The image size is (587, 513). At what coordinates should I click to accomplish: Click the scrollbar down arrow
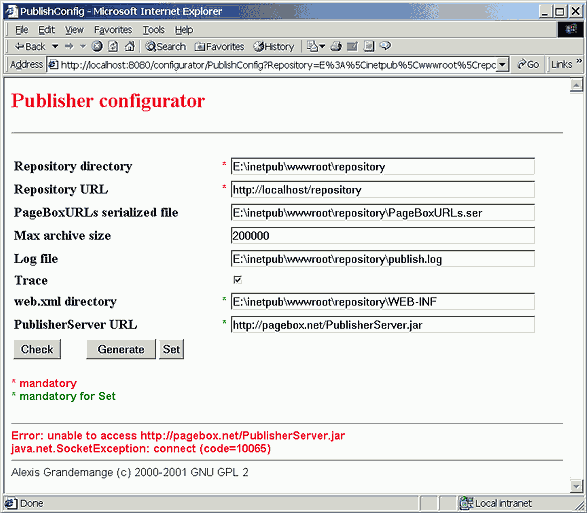pyautogui.click(x=576, y=486)
